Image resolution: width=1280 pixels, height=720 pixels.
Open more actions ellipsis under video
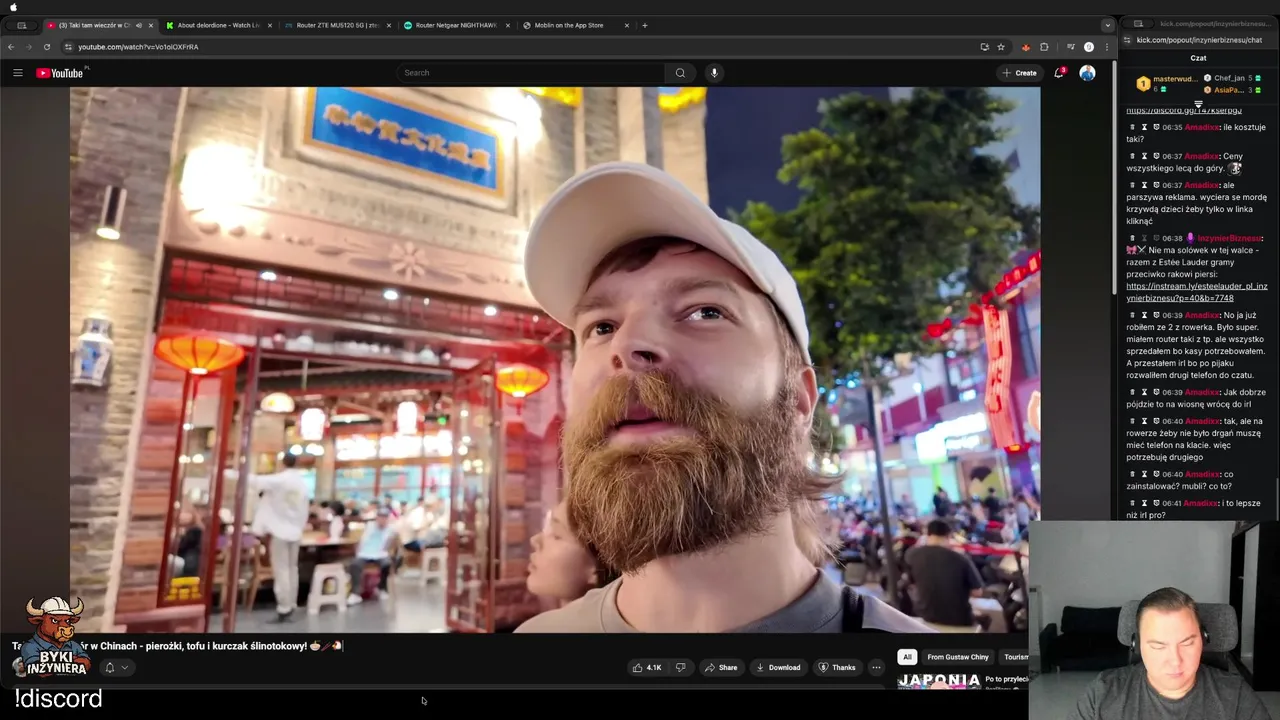876,667
